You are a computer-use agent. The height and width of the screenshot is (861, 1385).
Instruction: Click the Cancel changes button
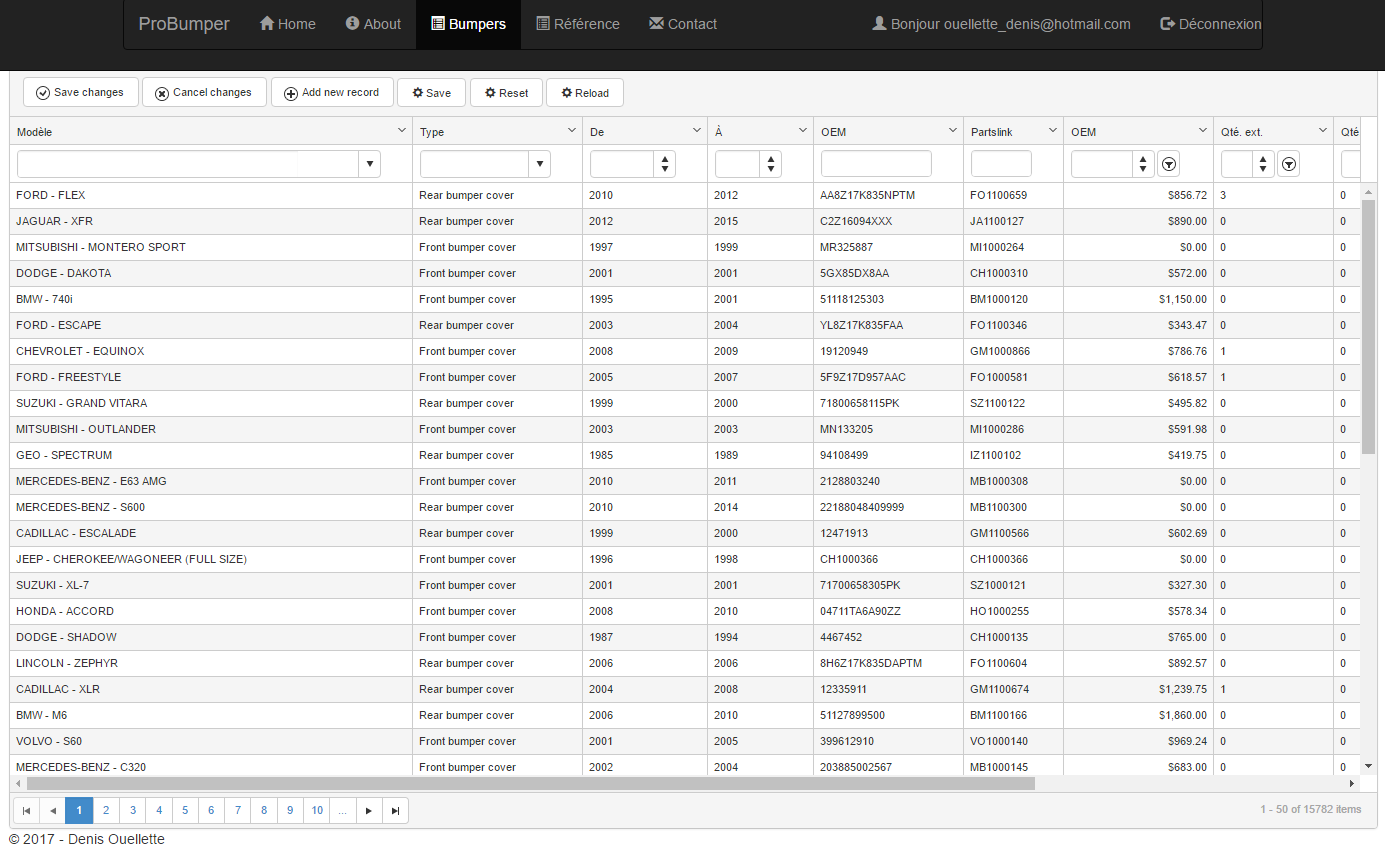click(x=204, y=93)
